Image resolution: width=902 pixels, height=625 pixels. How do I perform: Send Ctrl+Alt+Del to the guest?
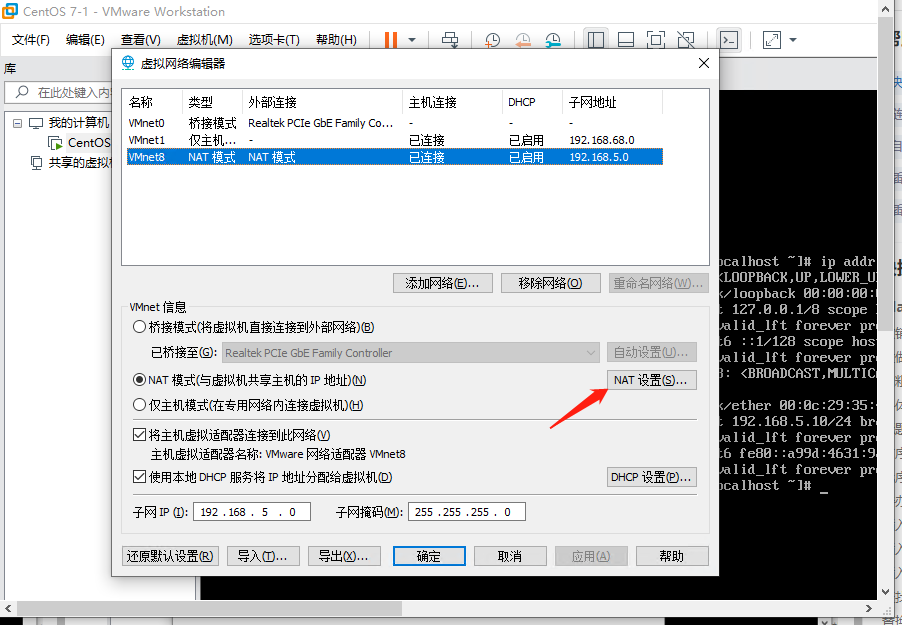tap(452, 40)
